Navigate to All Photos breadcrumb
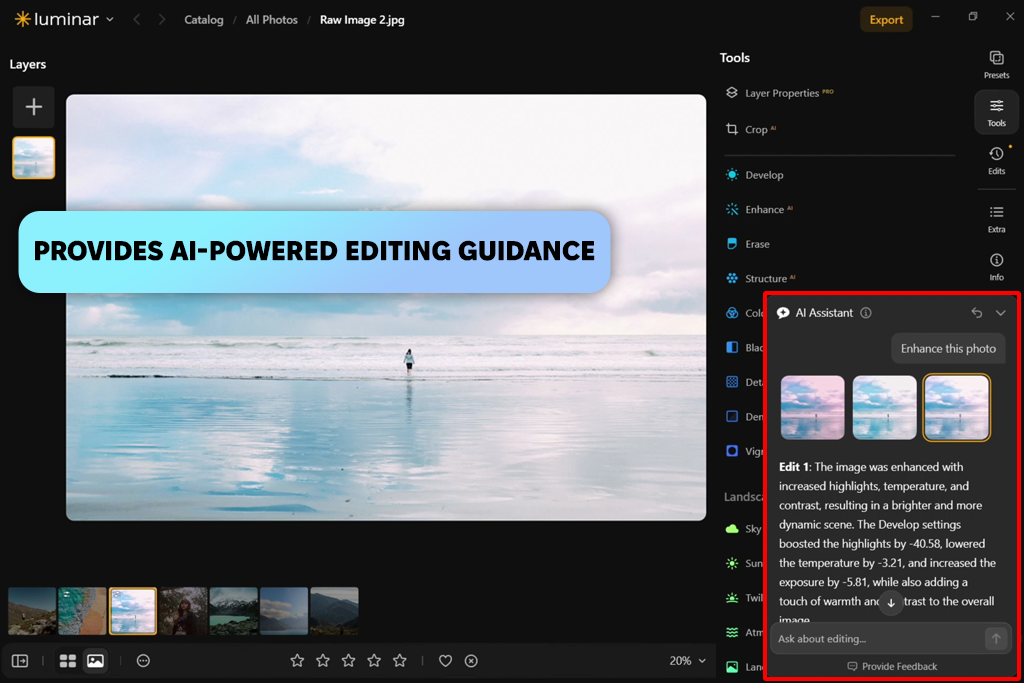 [272, 20]
